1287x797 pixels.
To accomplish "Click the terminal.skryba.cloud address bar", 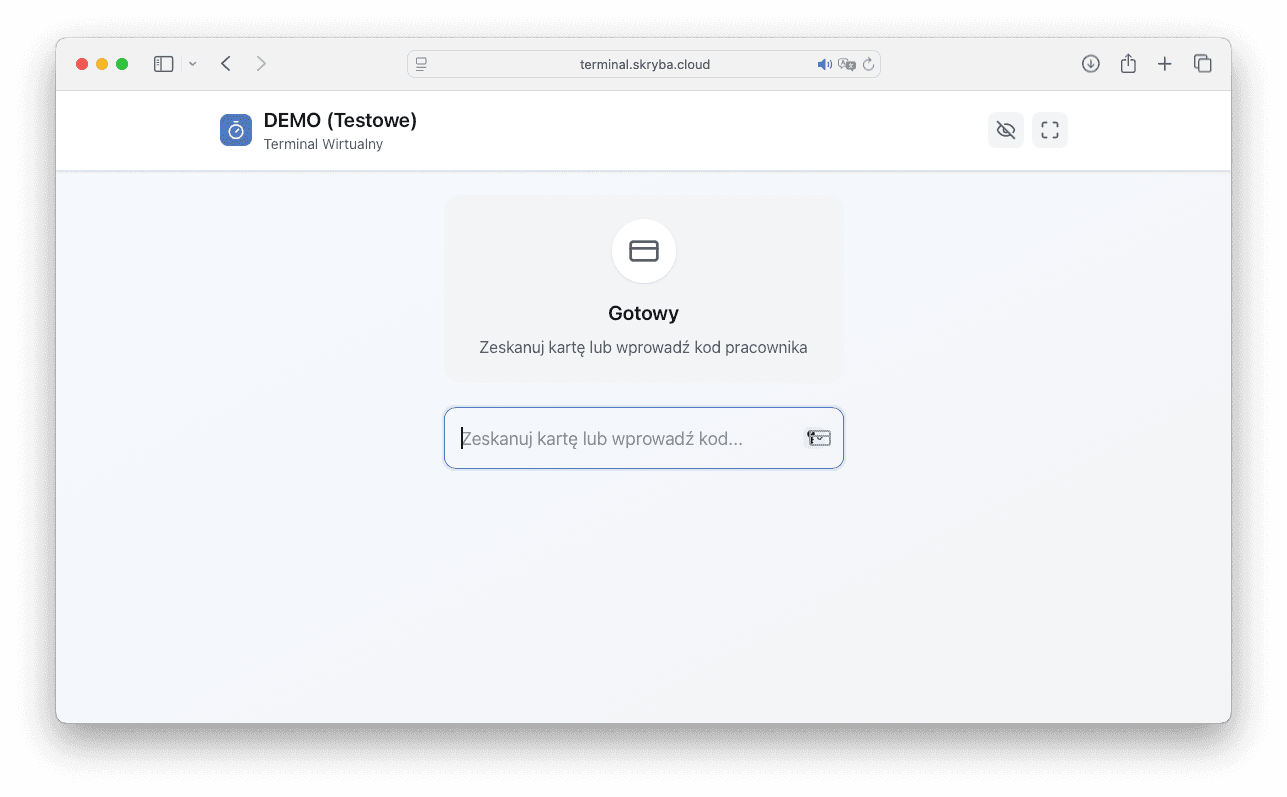I will (644, 64).
